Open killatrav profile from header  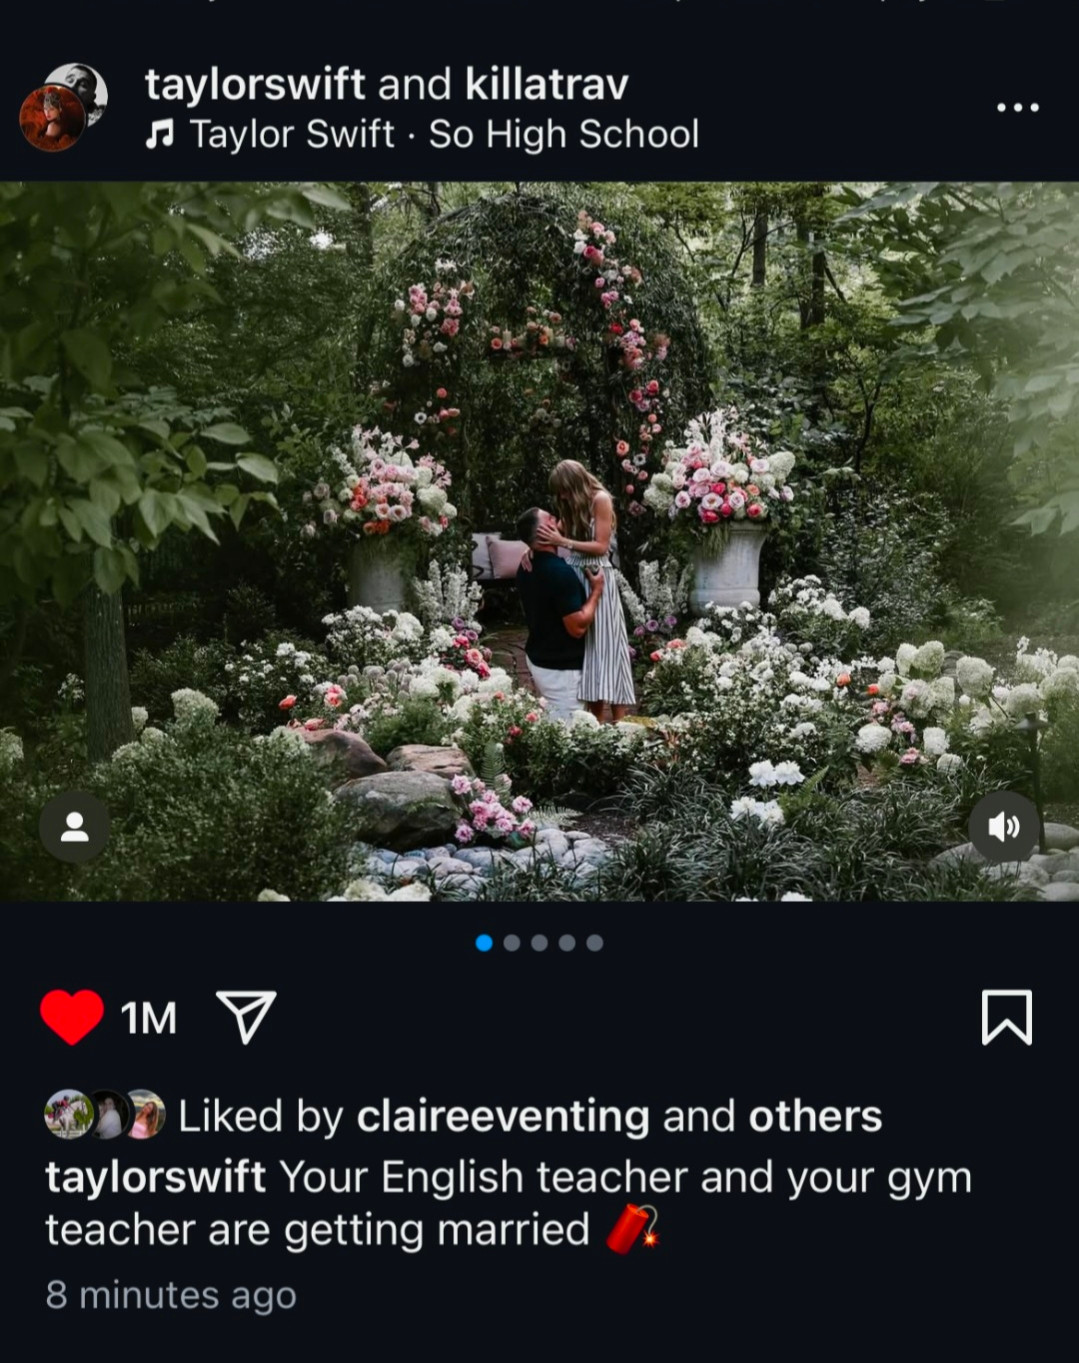pos(547,84)
